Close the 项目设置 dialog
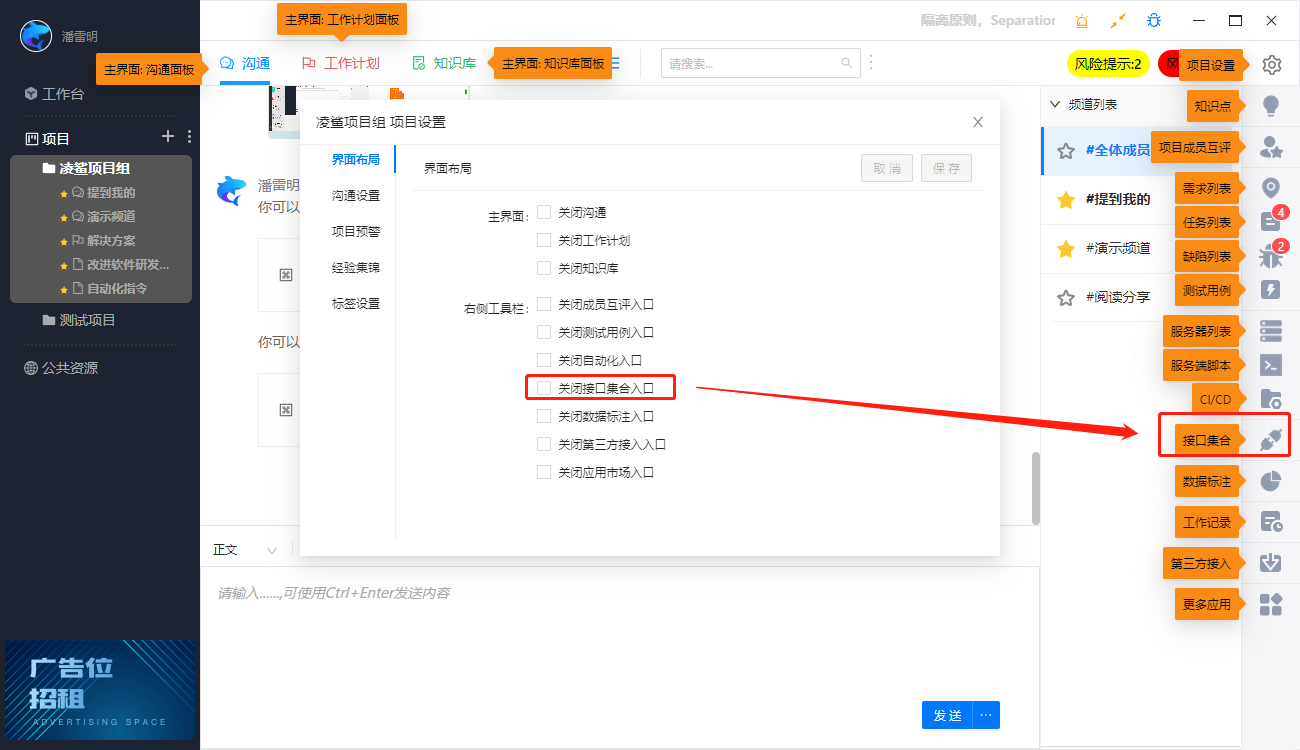Screen dimensions: 1300x750 pyautogui.click(x=978, y=122)
